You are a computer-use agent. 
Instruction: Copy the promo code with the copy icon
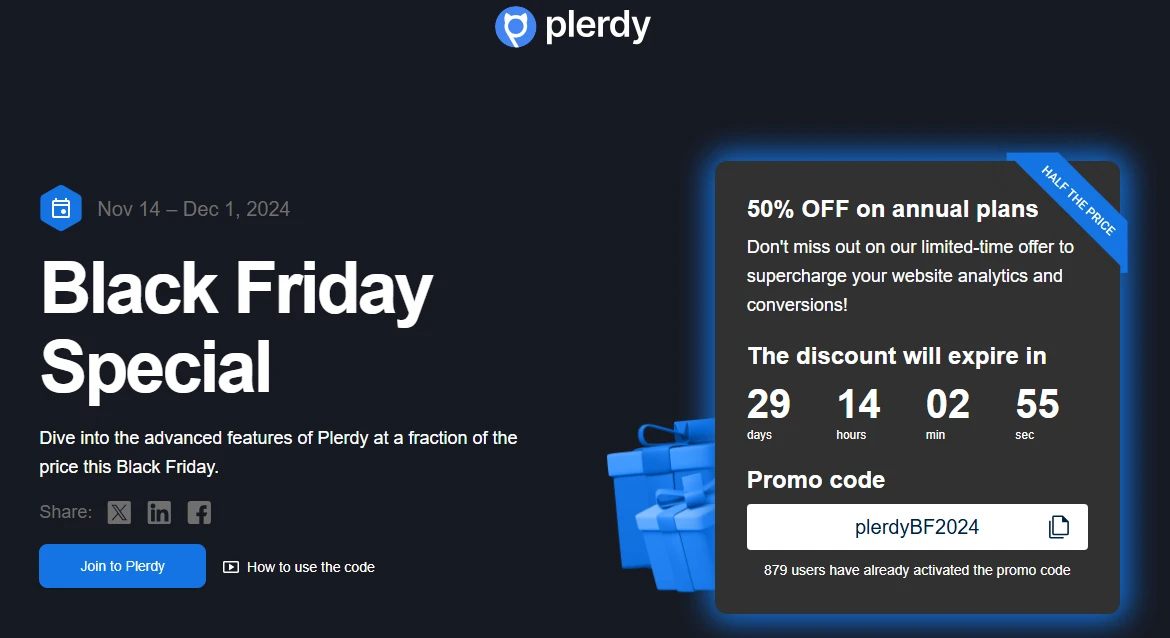coord(1058,527)
